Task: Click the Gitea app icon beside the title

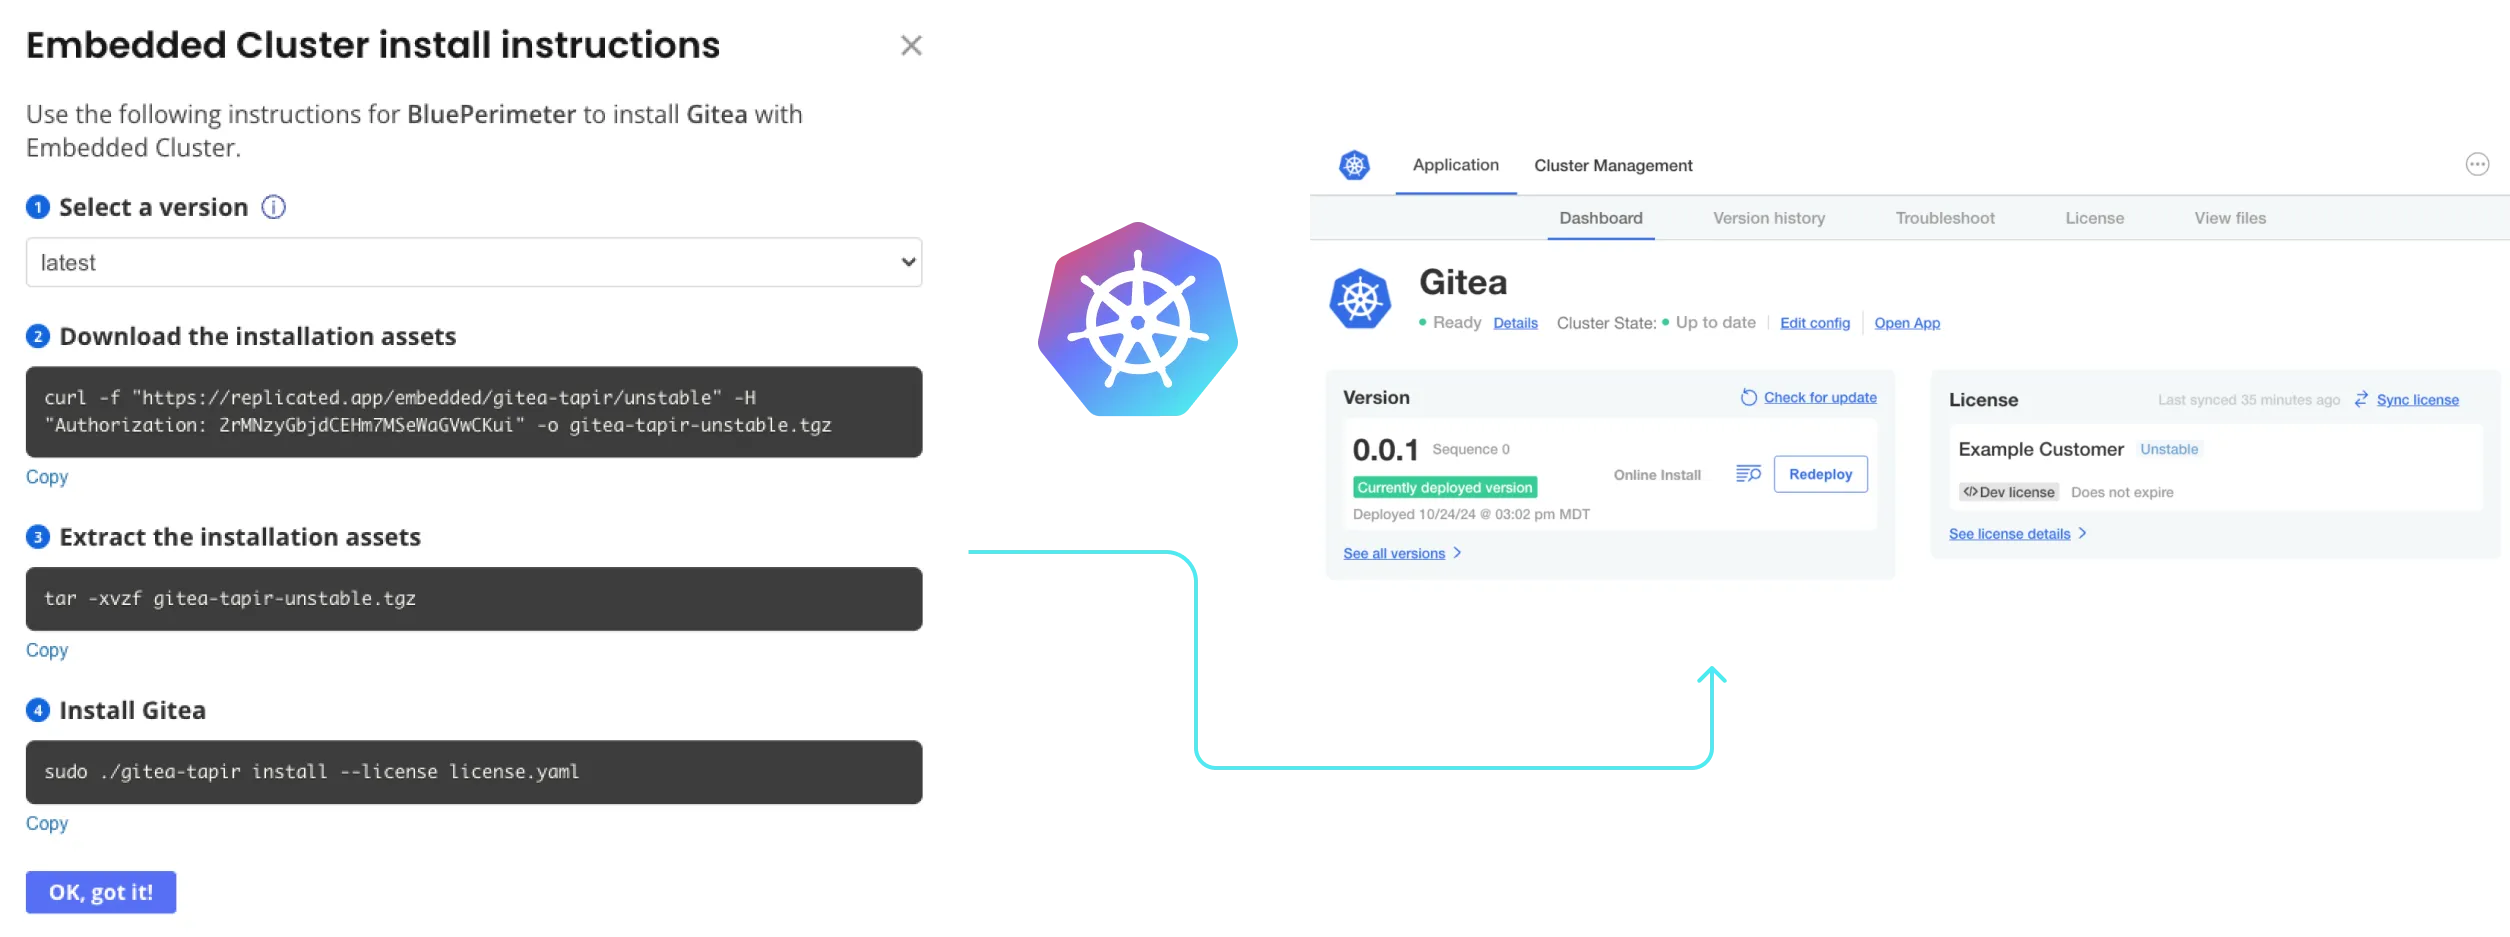Action: tap(1360, 298)
